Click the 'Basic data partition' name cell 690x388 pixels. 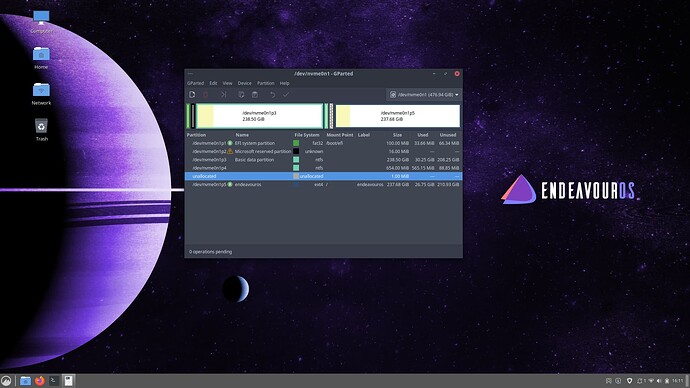pyautogui.click(x=254, y=160)
